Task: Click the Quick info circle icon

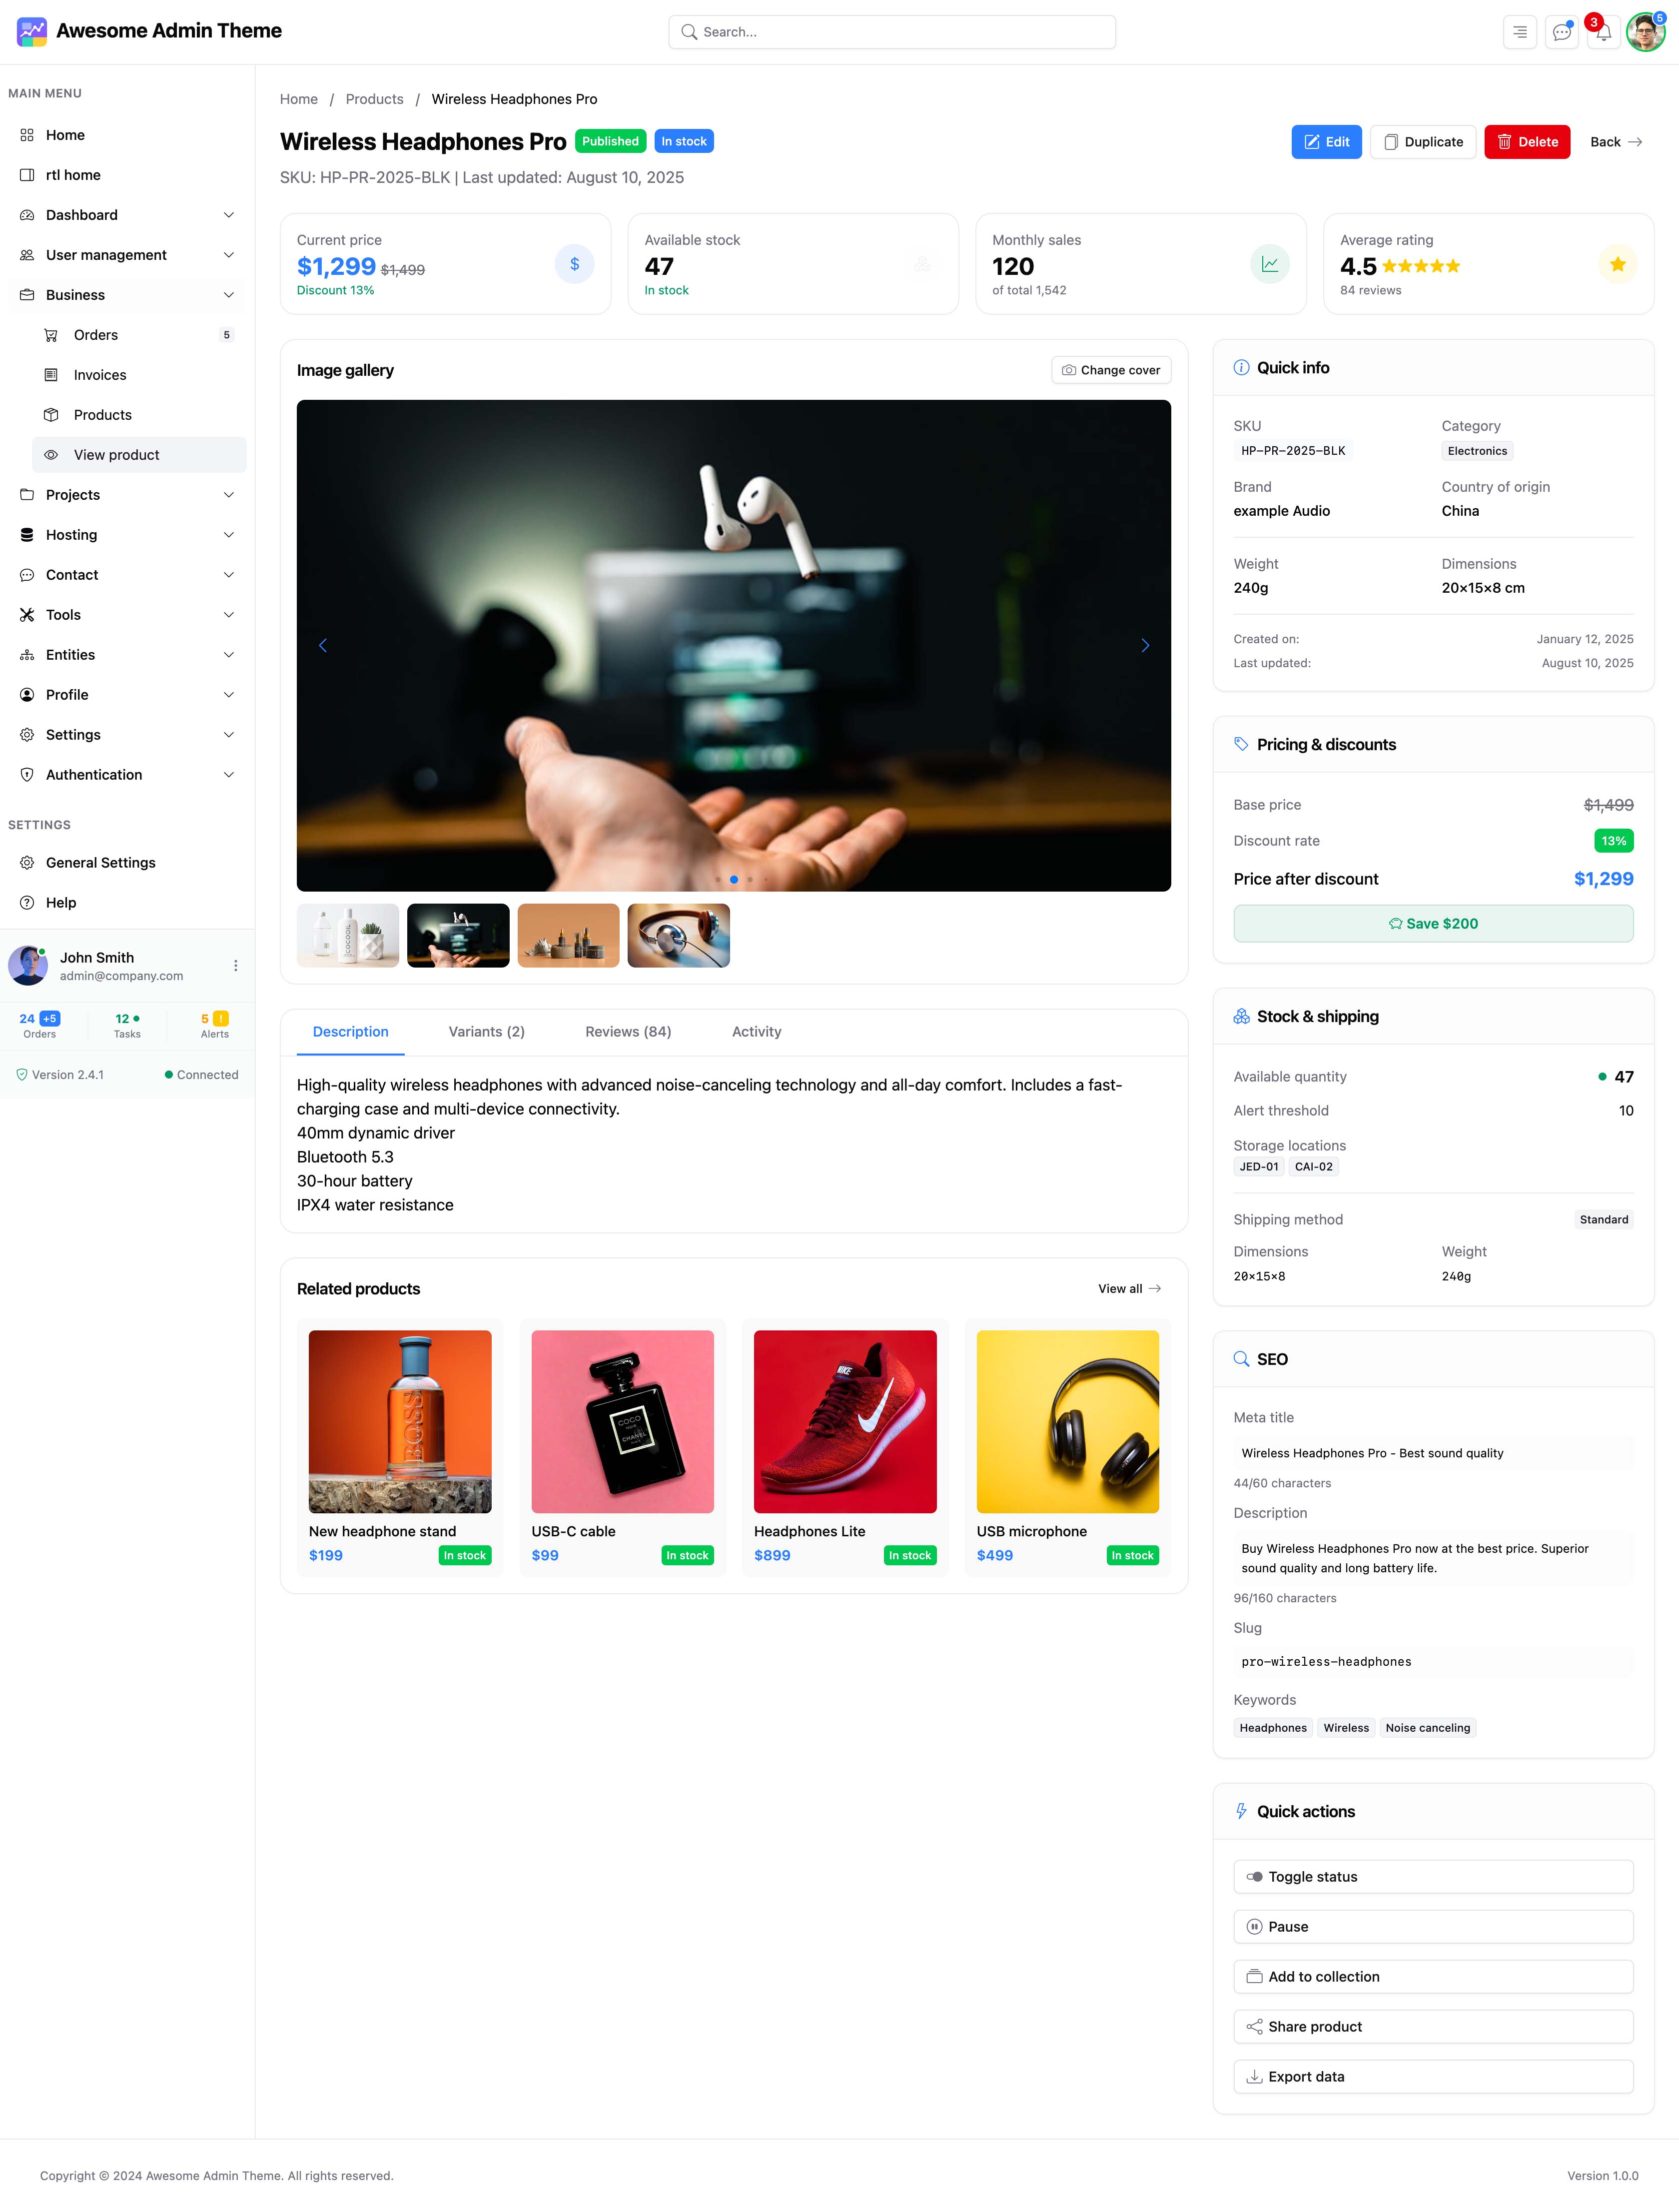Action: point(1241,367)
